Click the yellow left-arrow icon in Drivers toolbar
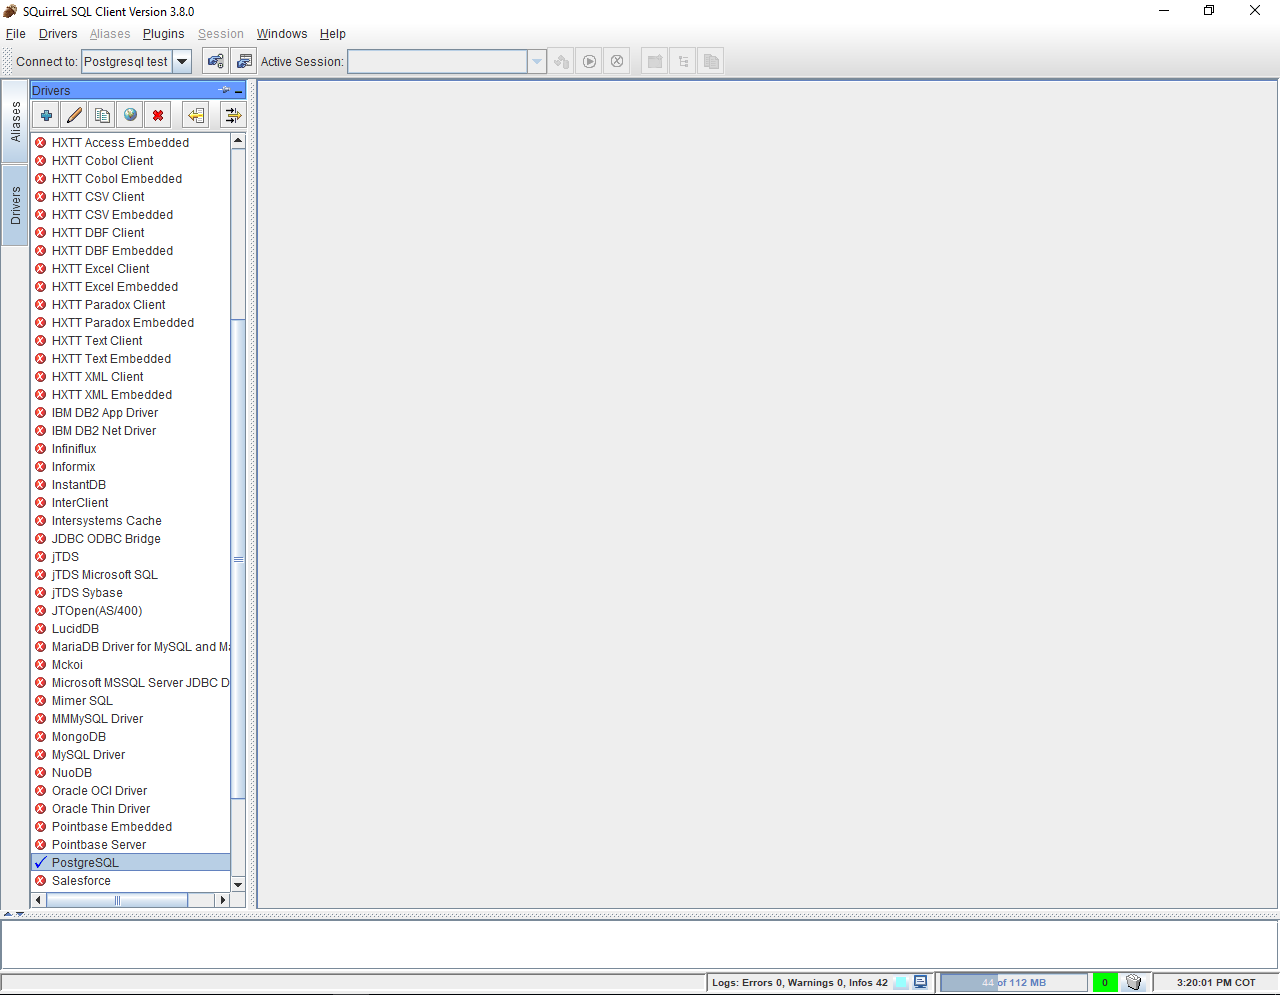 [196, 115]
